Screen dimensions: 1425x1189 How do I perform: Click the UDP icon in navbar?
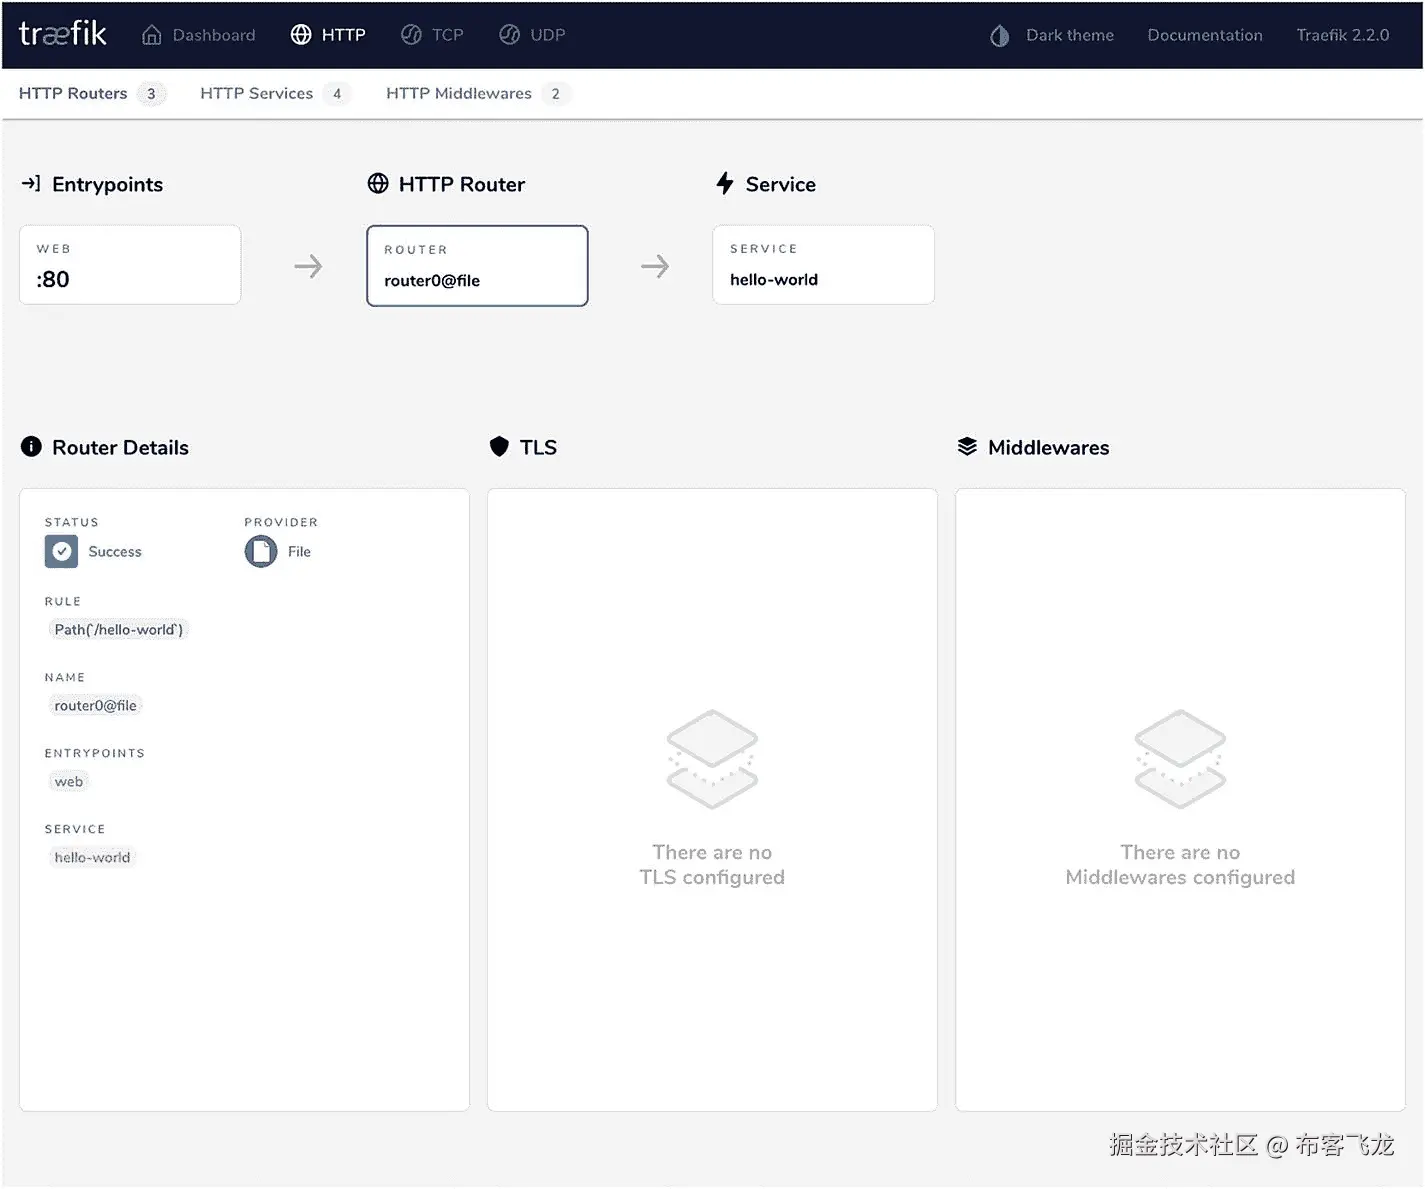point(509,35)
